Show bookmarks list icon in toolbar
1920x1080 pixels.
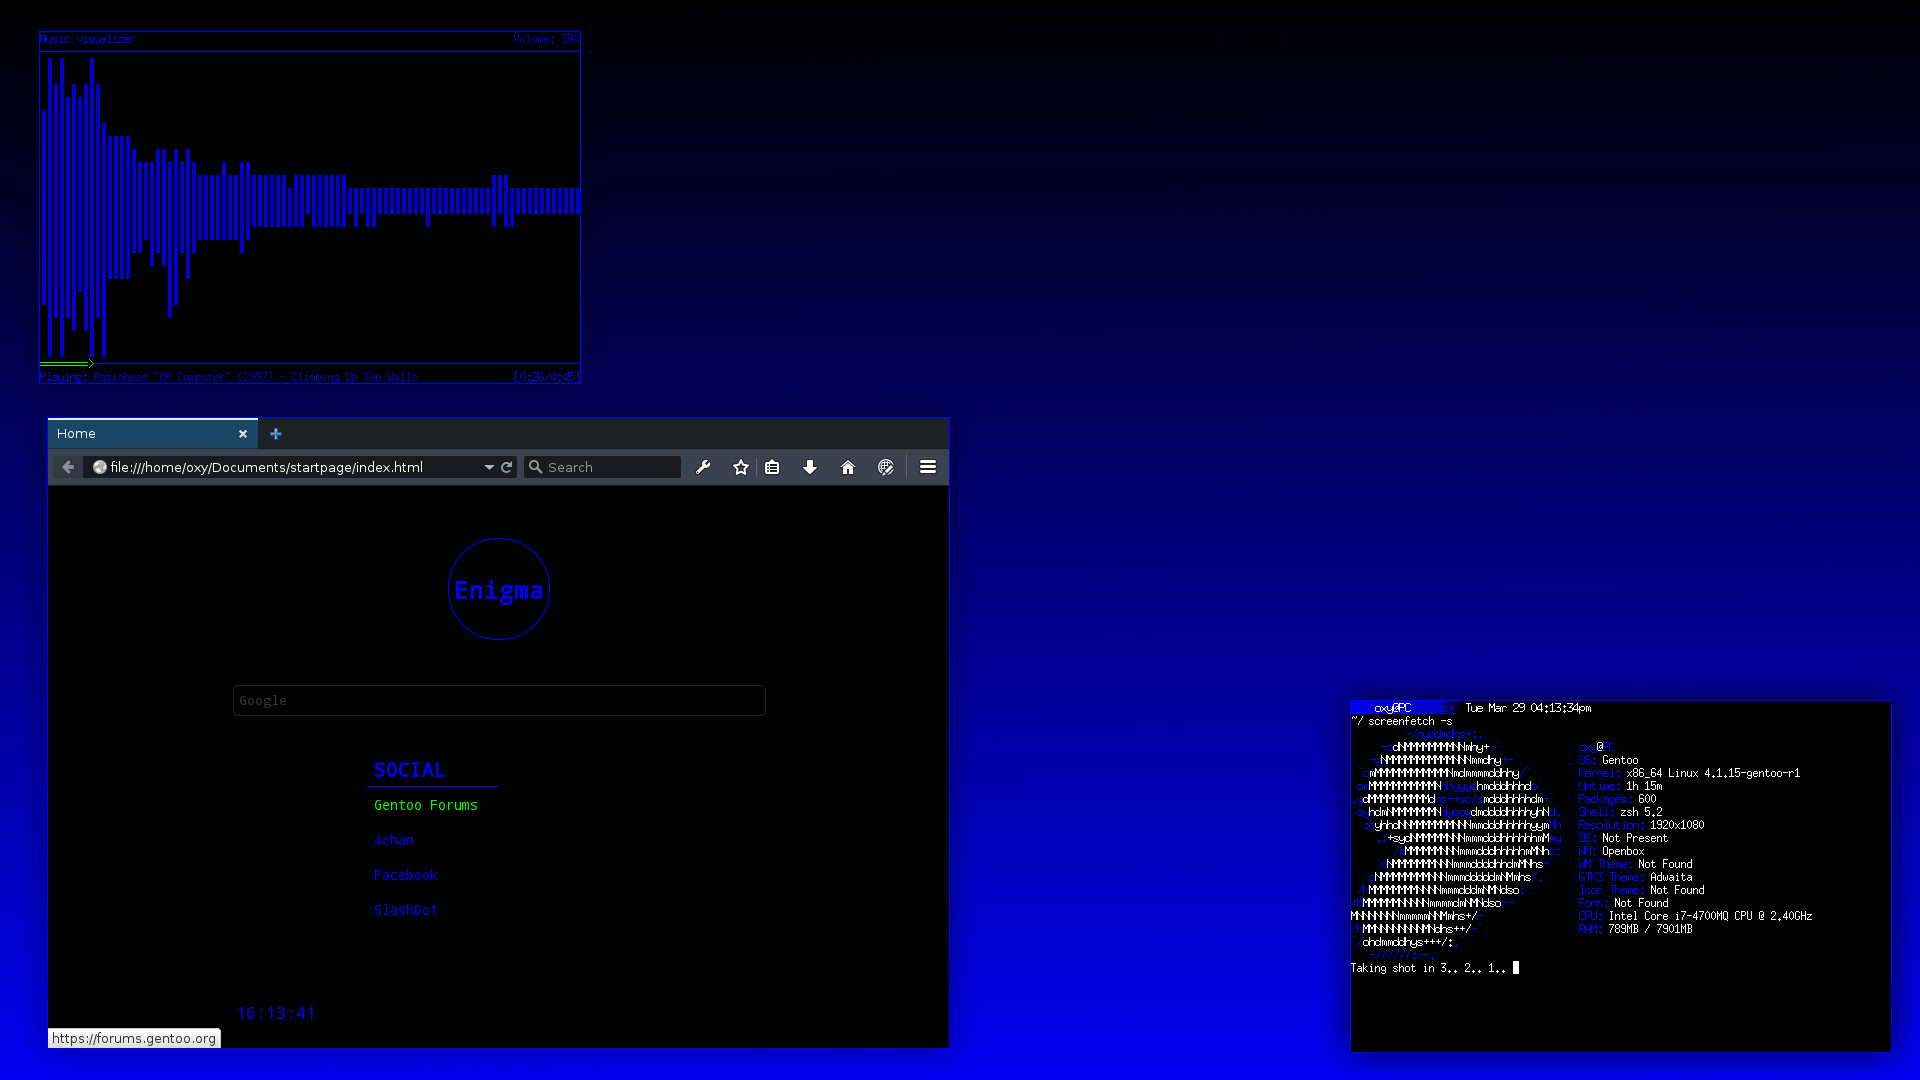pyautogui.click(x=772, y=467)
